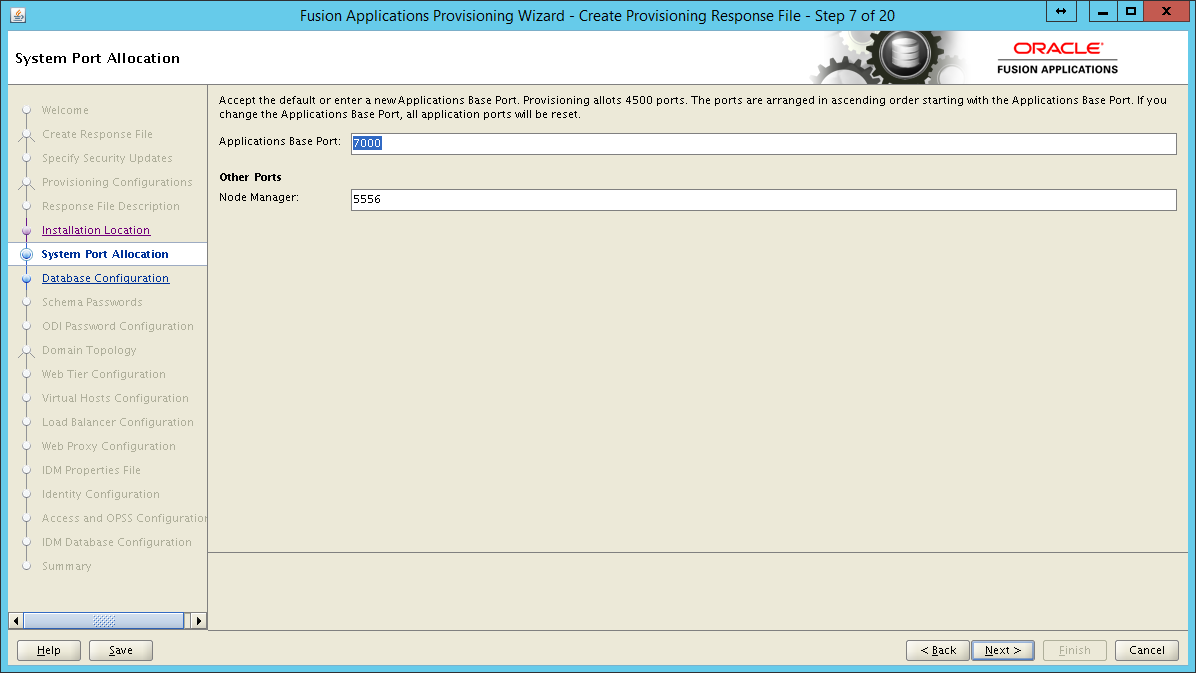Click the Access and OPSS Configuration step
1196x673 pixels.
point(124,519)
